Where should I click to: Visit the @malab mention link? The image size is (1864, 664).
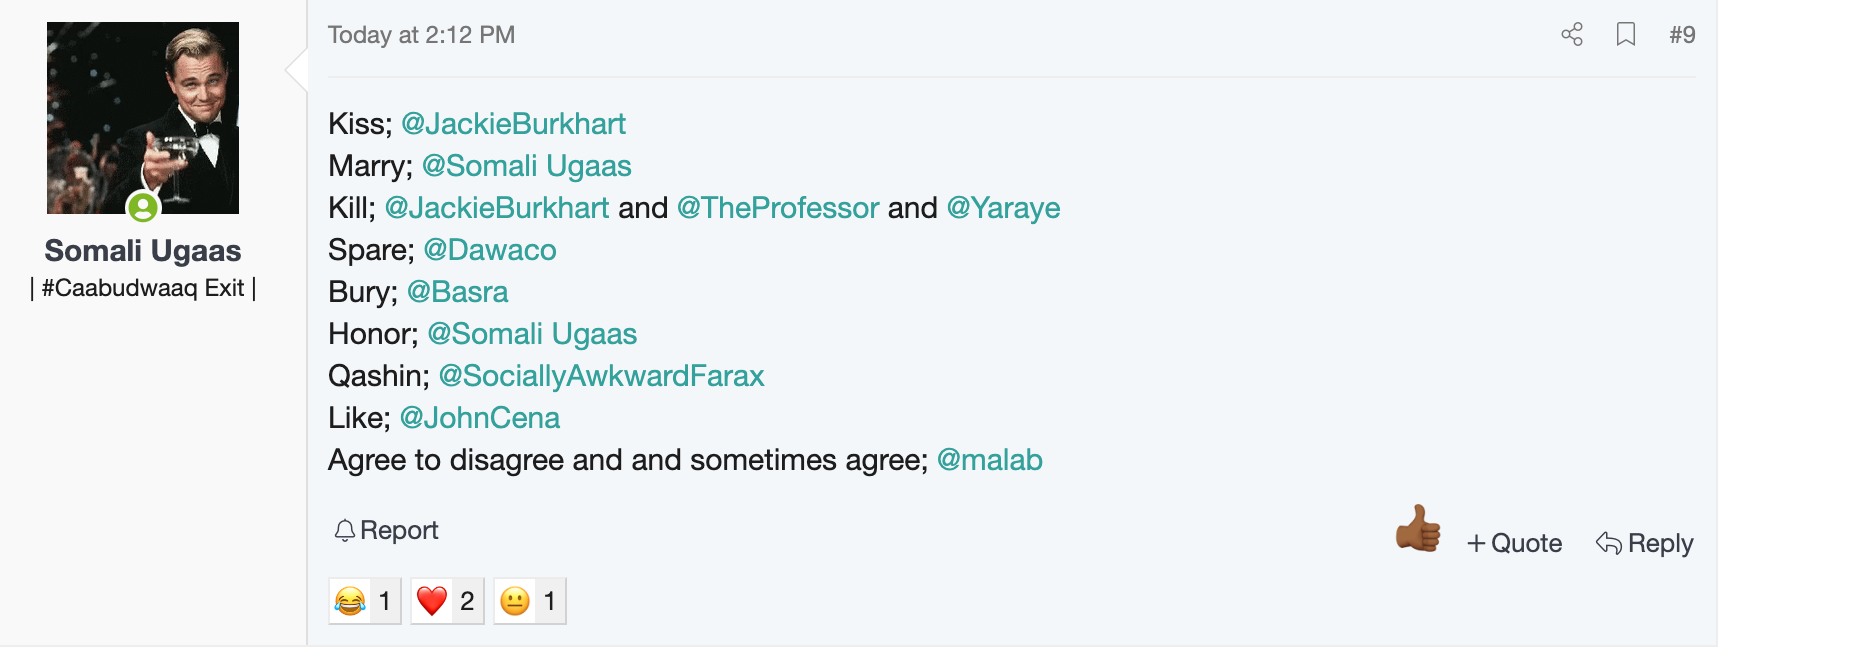(x=990, y=460)
